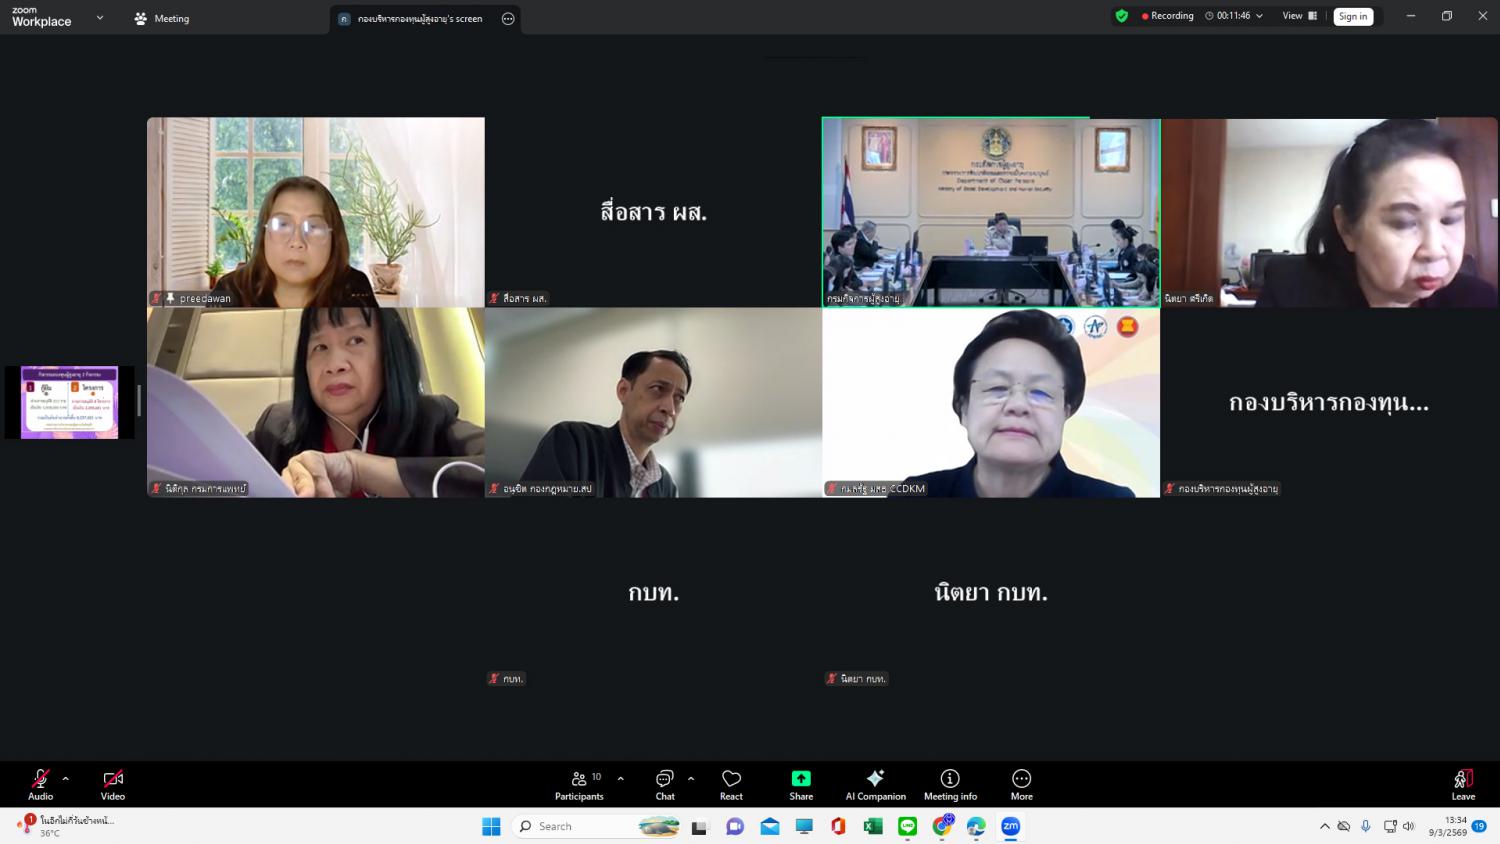This screenshot has height=844, width=1500.
Task: Open AI Companion
Action: [x=875, y=783]
